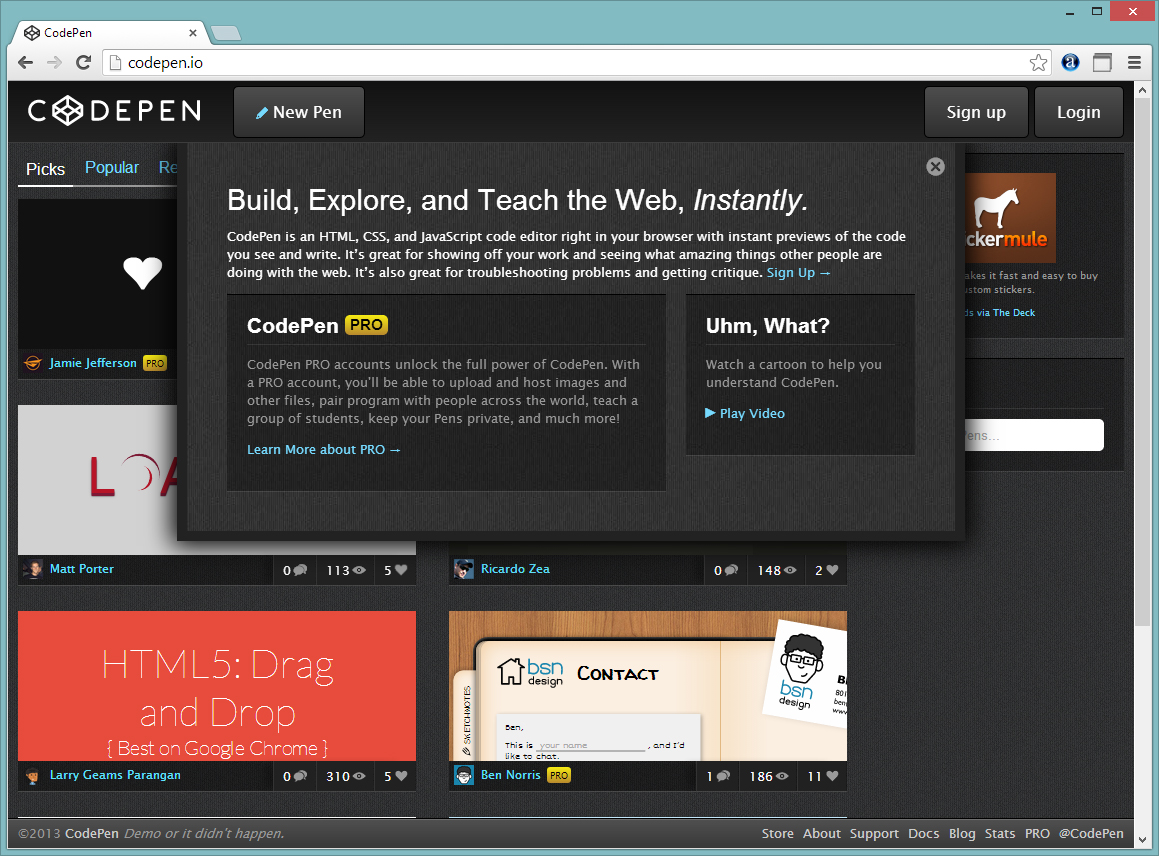The width and height of the screenshot is (1159, 856).
Task: Click the Sign up button
Action: [x=976, y=112]
